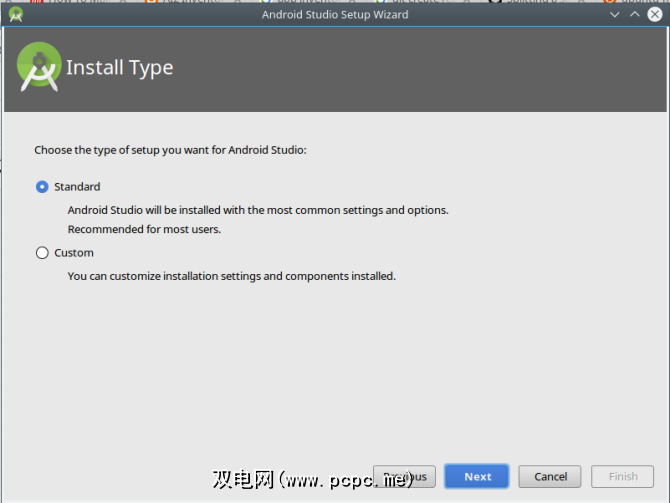Screen dimensions: 670x503
Task: Click the Finish button
Action: click(x=623, y=477)
